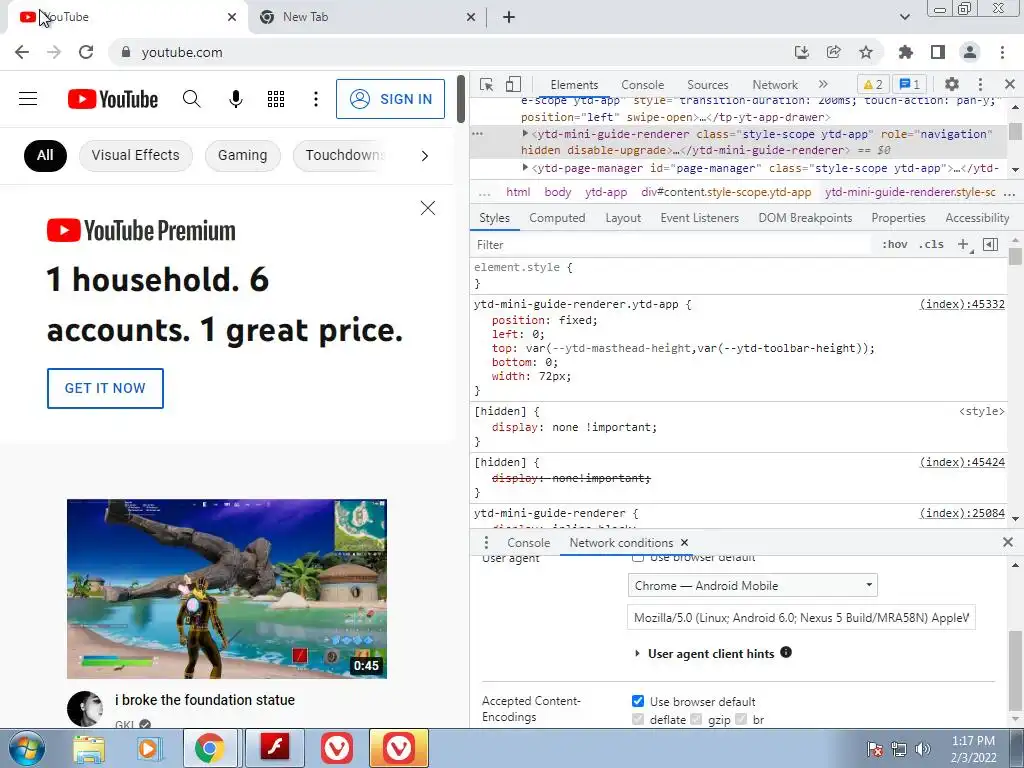
Task: Select the Visual Effects chip
Action: [x=135, y=155]
